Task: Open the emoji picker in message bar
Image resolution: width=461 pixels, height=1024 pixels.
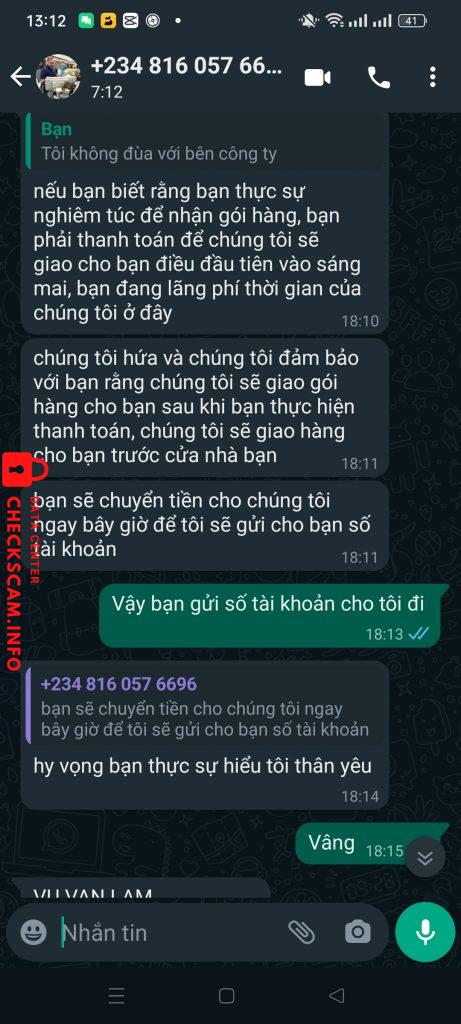Action: click(x=33, y=932)
